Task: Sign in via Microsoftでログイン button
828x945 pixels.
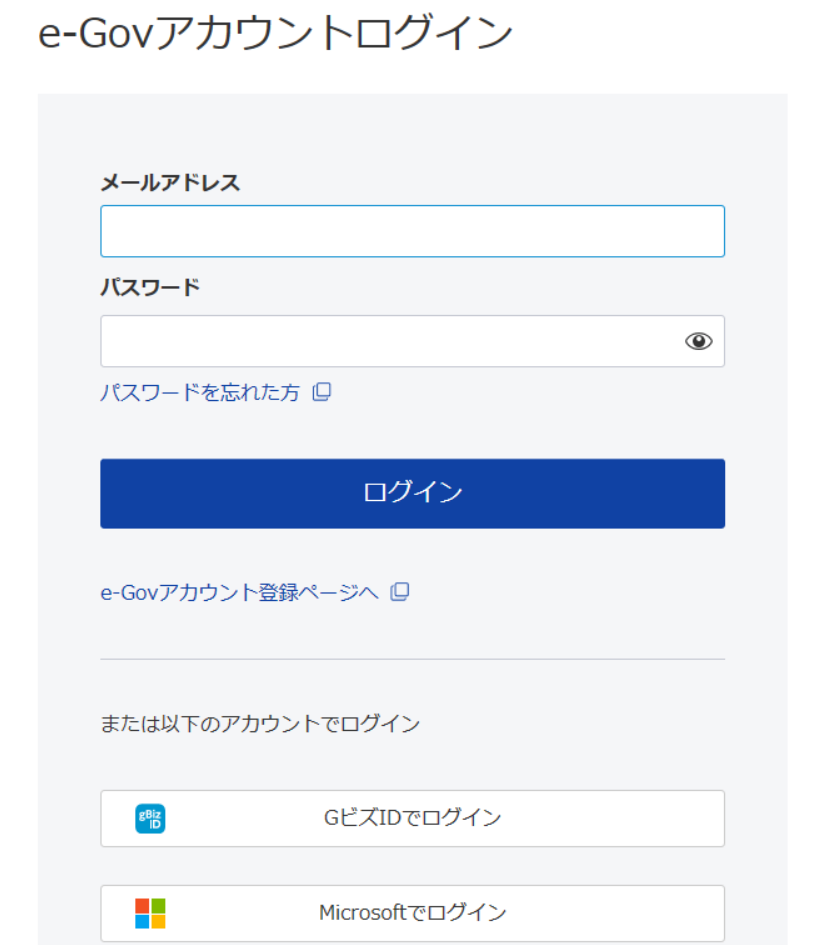Action: click(x=412, y=912)
